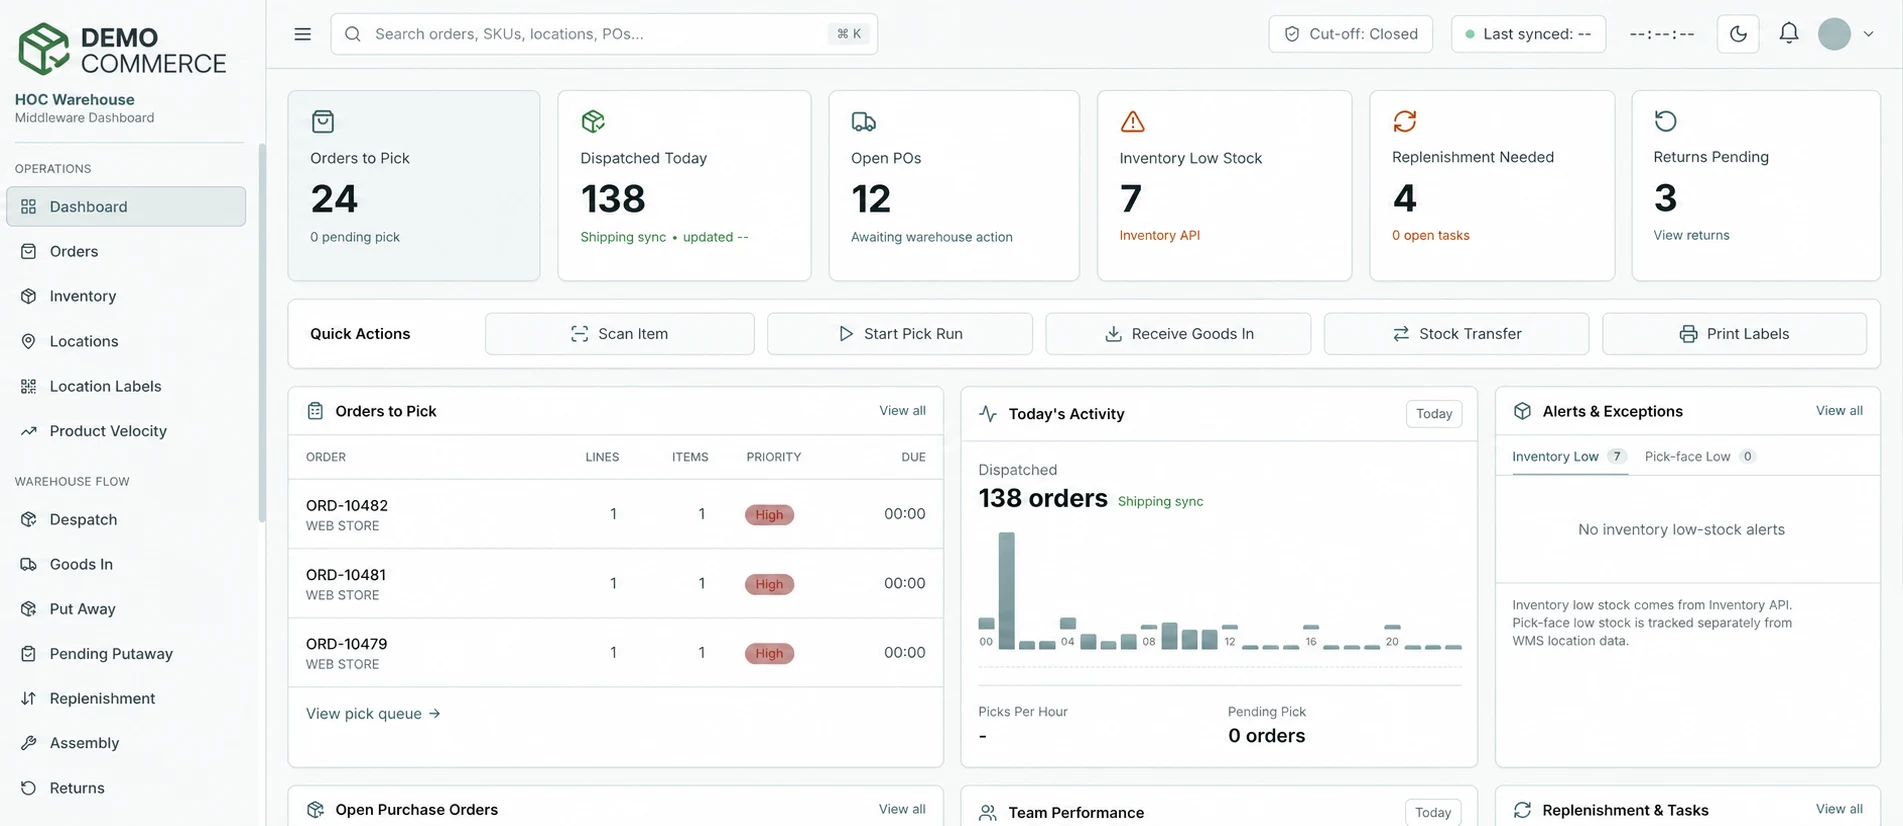The height and width of the screenshot is (826, 1903).
Task: Click the Pending Putaway clipboard icon
Action: 29,654
